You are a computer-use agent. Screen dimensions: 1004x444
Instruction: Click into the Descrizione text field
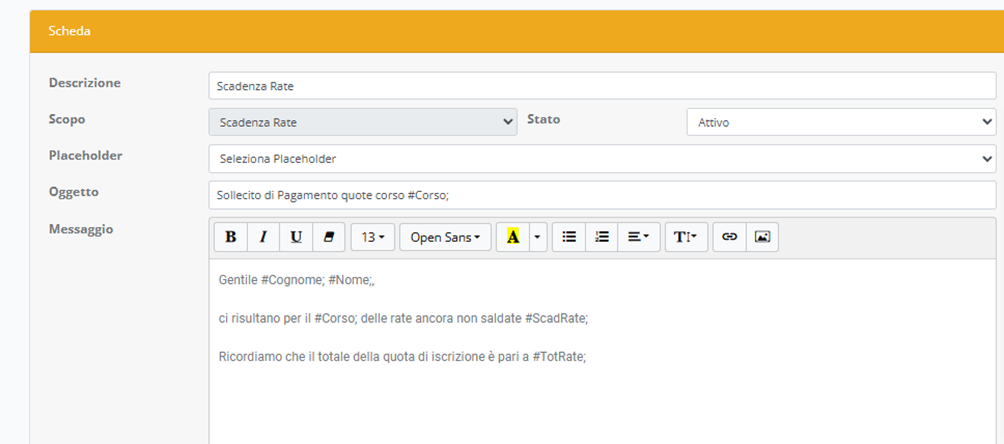click(601, 86)
